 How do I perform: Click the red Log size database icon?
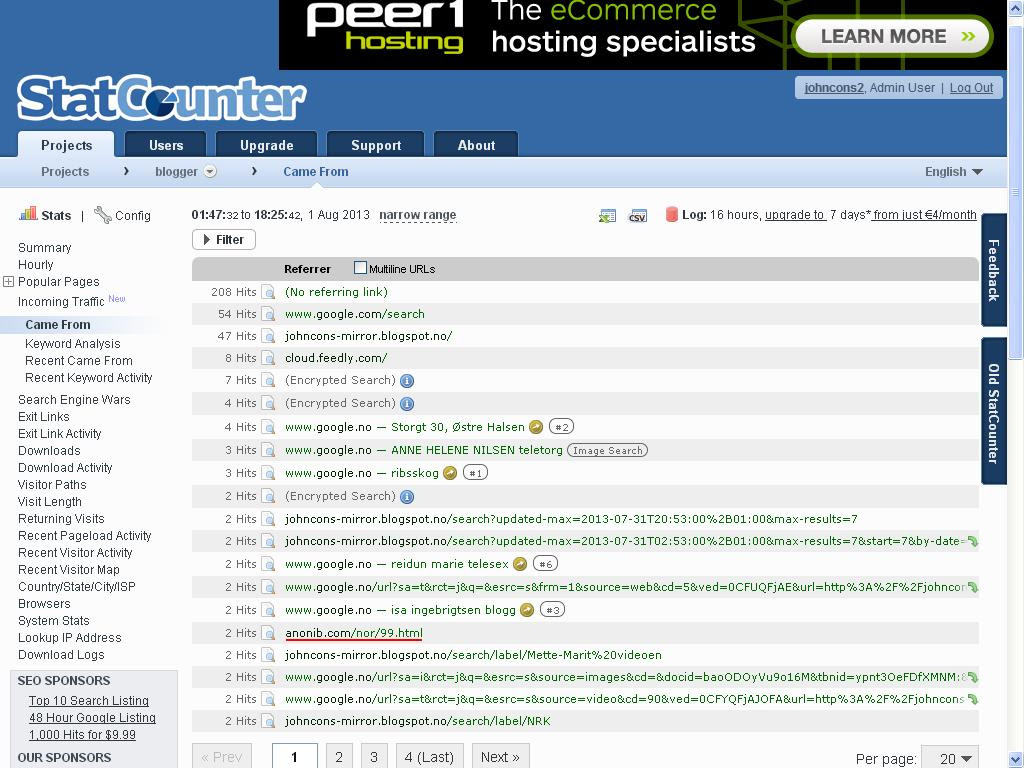671,214
